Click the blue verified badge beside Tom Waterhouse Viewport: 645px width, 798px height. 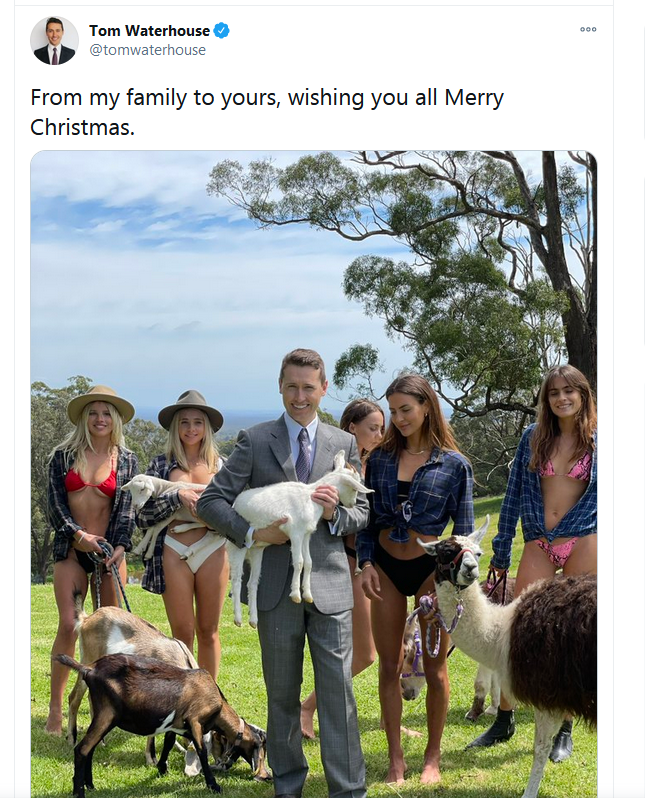(x=221, y=31)
